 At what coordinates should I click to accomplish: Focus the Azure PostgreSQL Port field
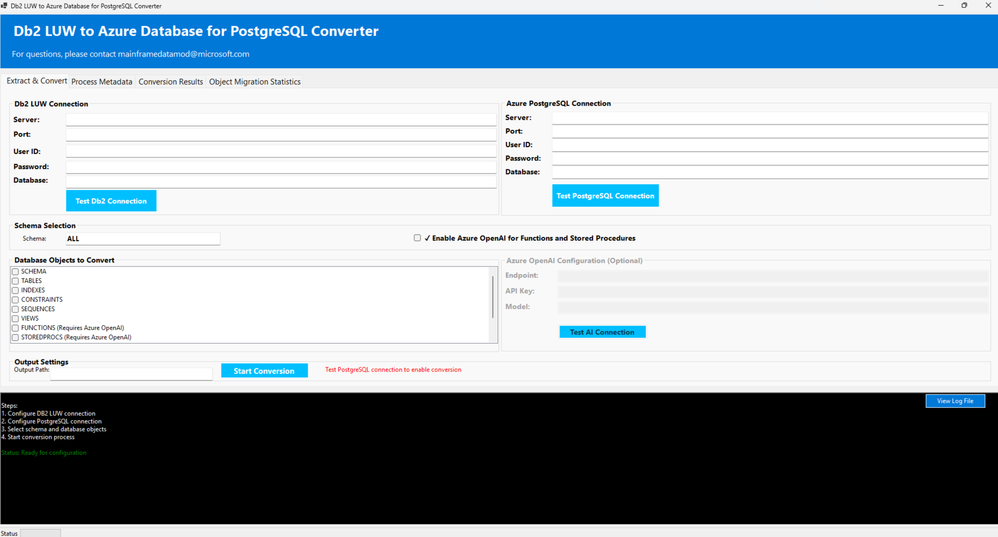pyautogui.click(x=770, y=131)
